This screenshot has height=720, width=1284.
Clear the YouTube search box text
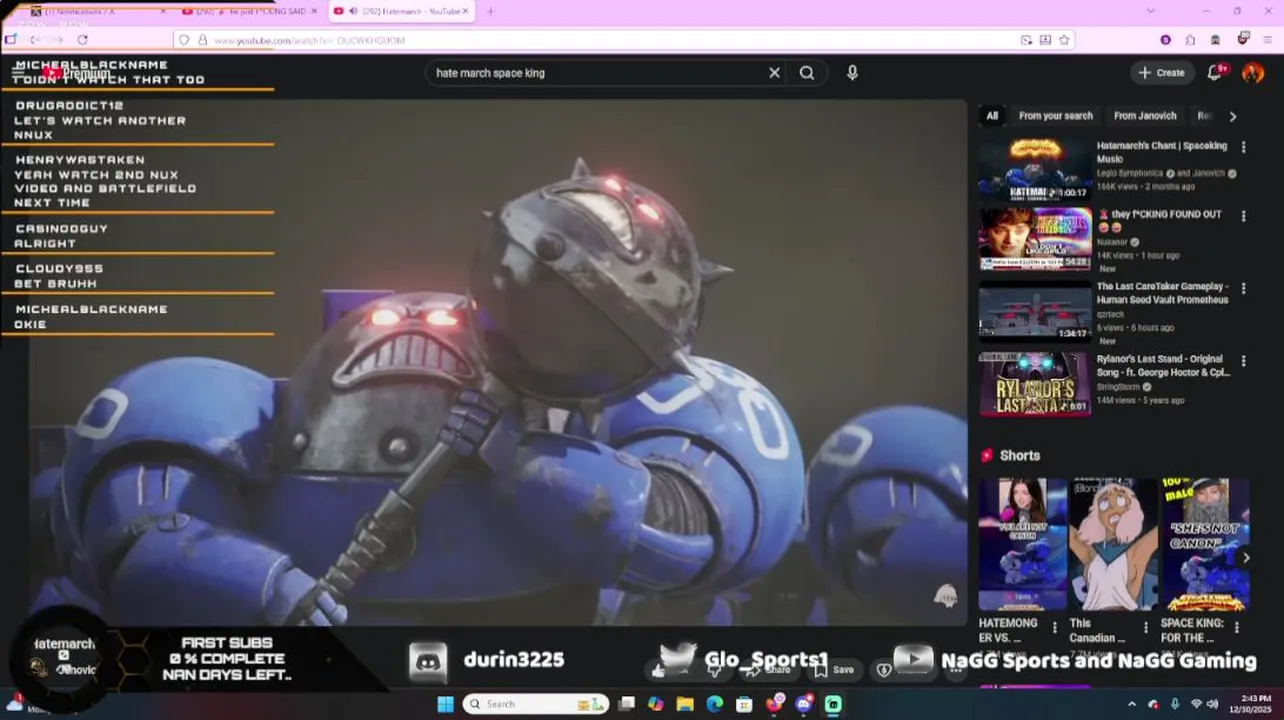point(774,73)
